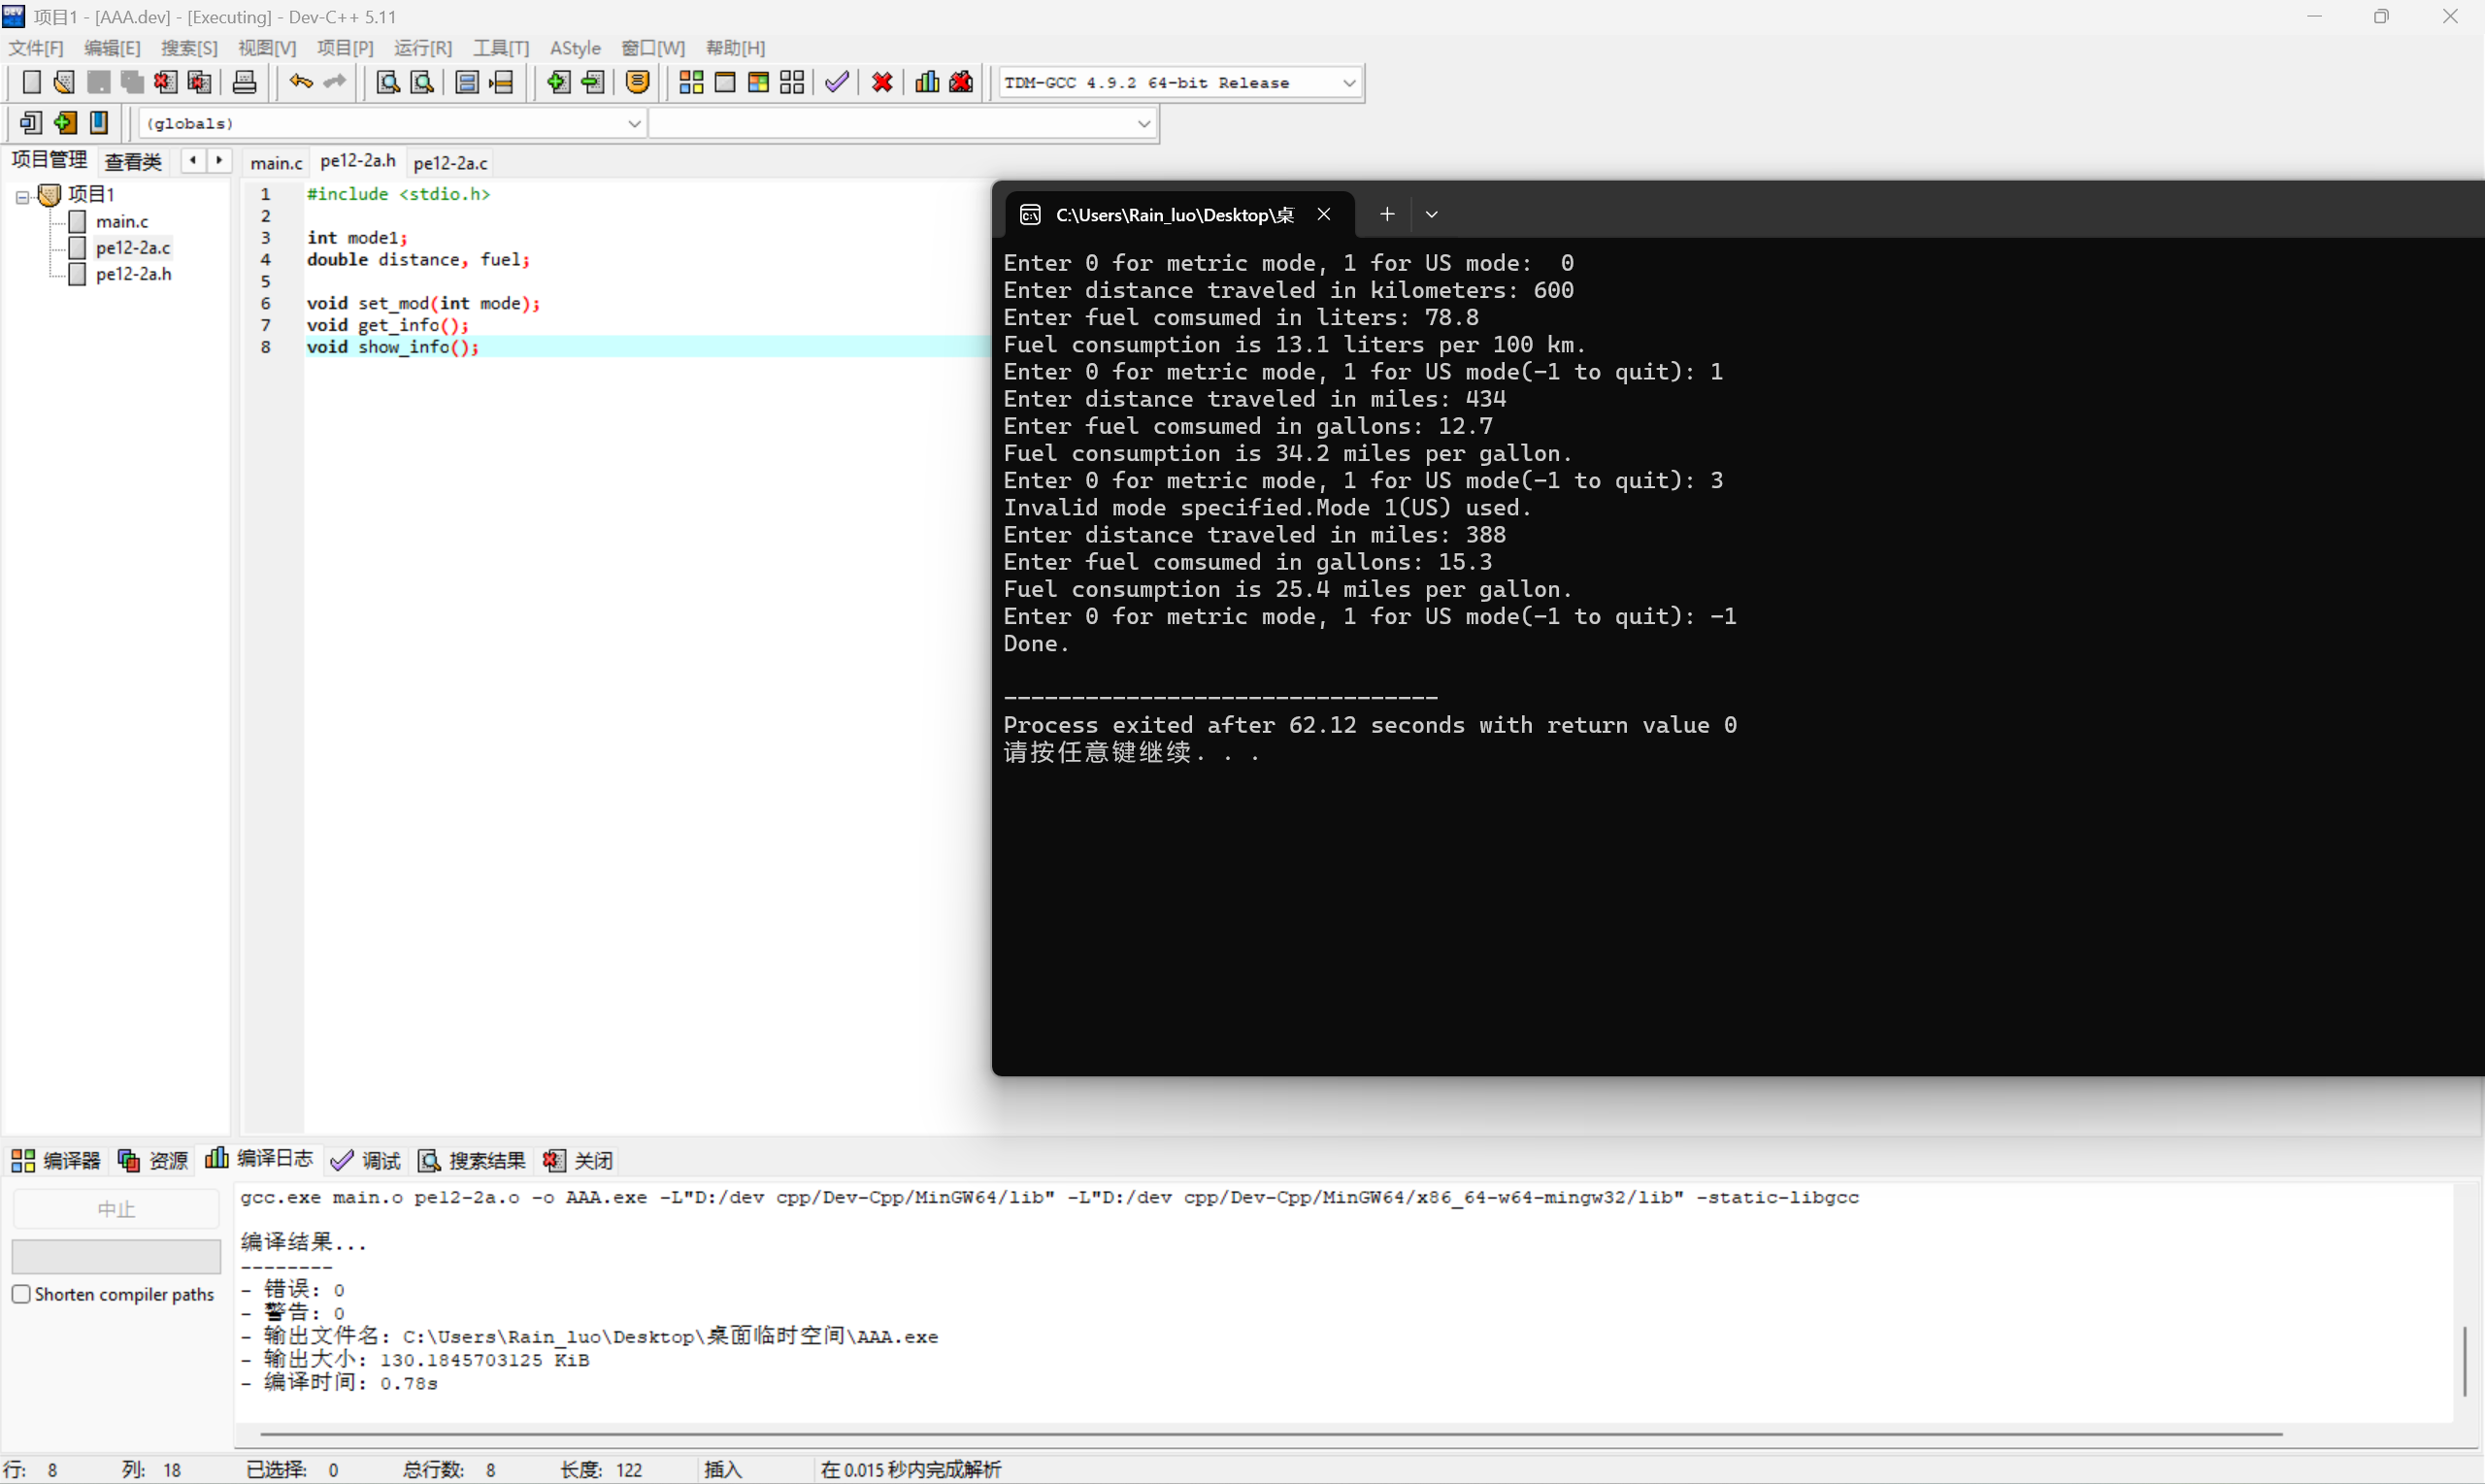
Task: Open the terminal new-tab chevron dropdown
Action: point(1431,214)
